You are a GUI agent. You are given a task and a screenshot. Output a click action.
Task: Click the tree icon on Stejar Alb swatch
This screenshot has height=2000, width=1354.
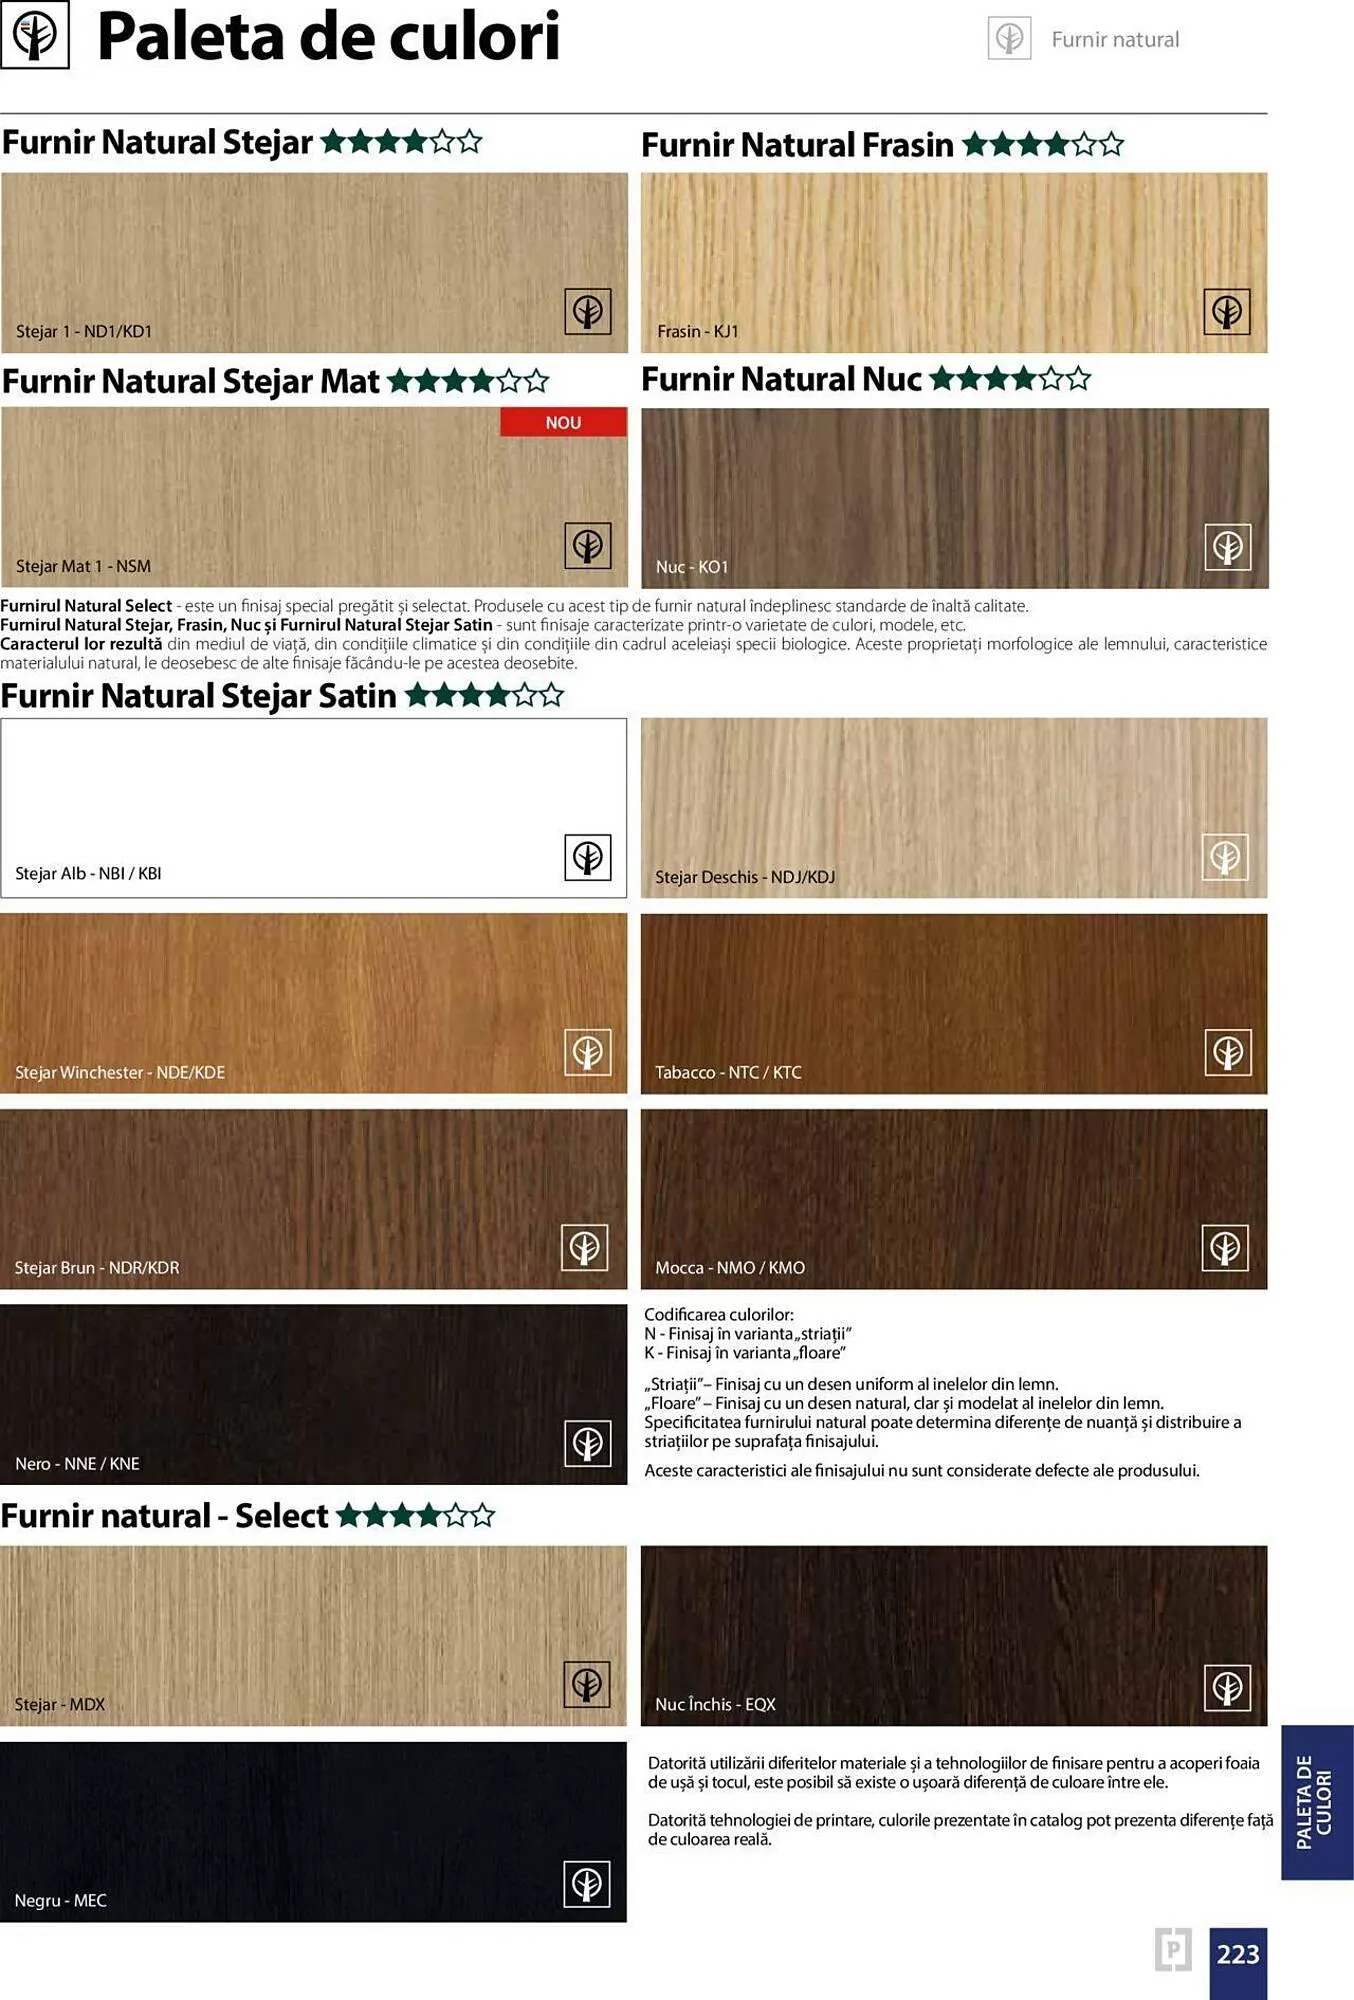[x=588, y=857]
